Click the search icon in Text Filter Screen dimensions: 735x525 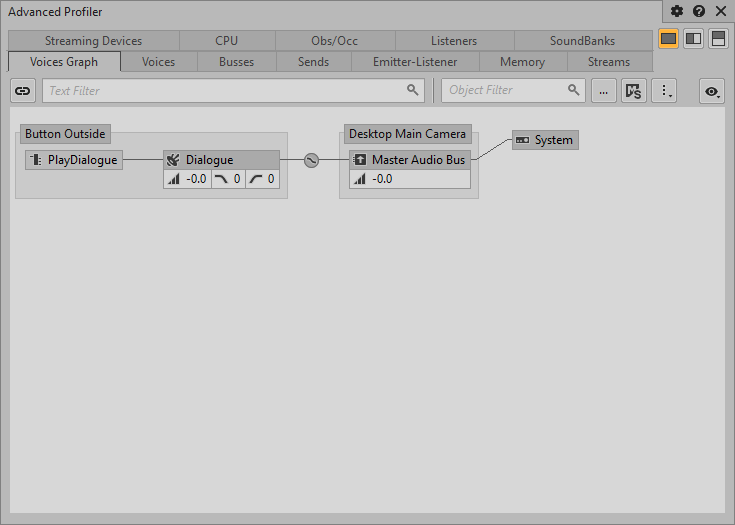click(x=413, y=90)
